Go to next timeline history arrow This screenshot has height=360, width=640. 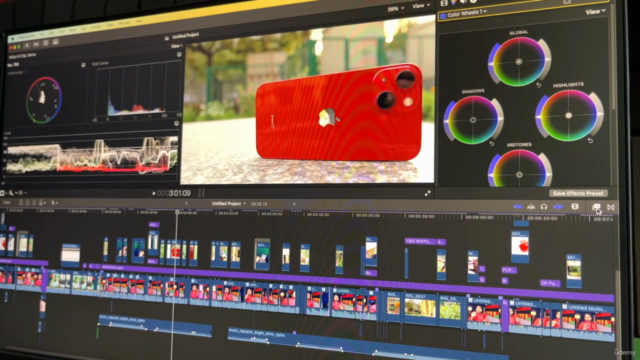point(293,203)
